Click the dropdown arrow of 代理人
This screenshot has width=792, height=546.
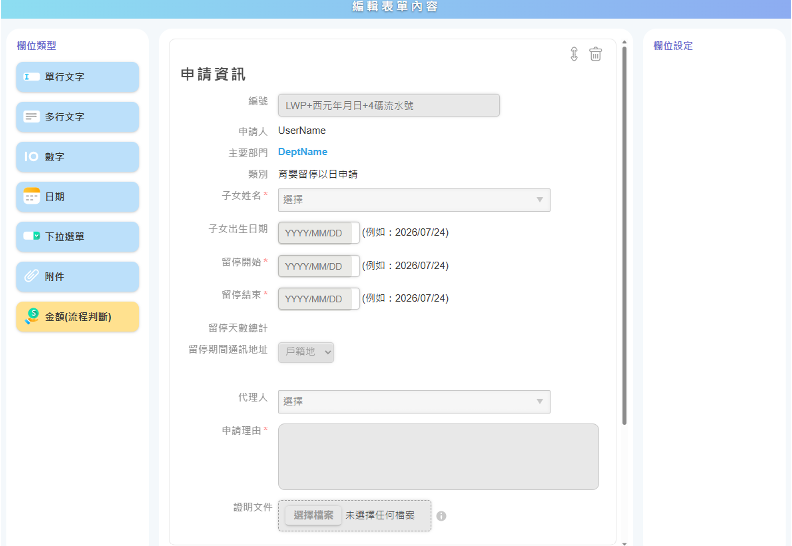[539, 402]
